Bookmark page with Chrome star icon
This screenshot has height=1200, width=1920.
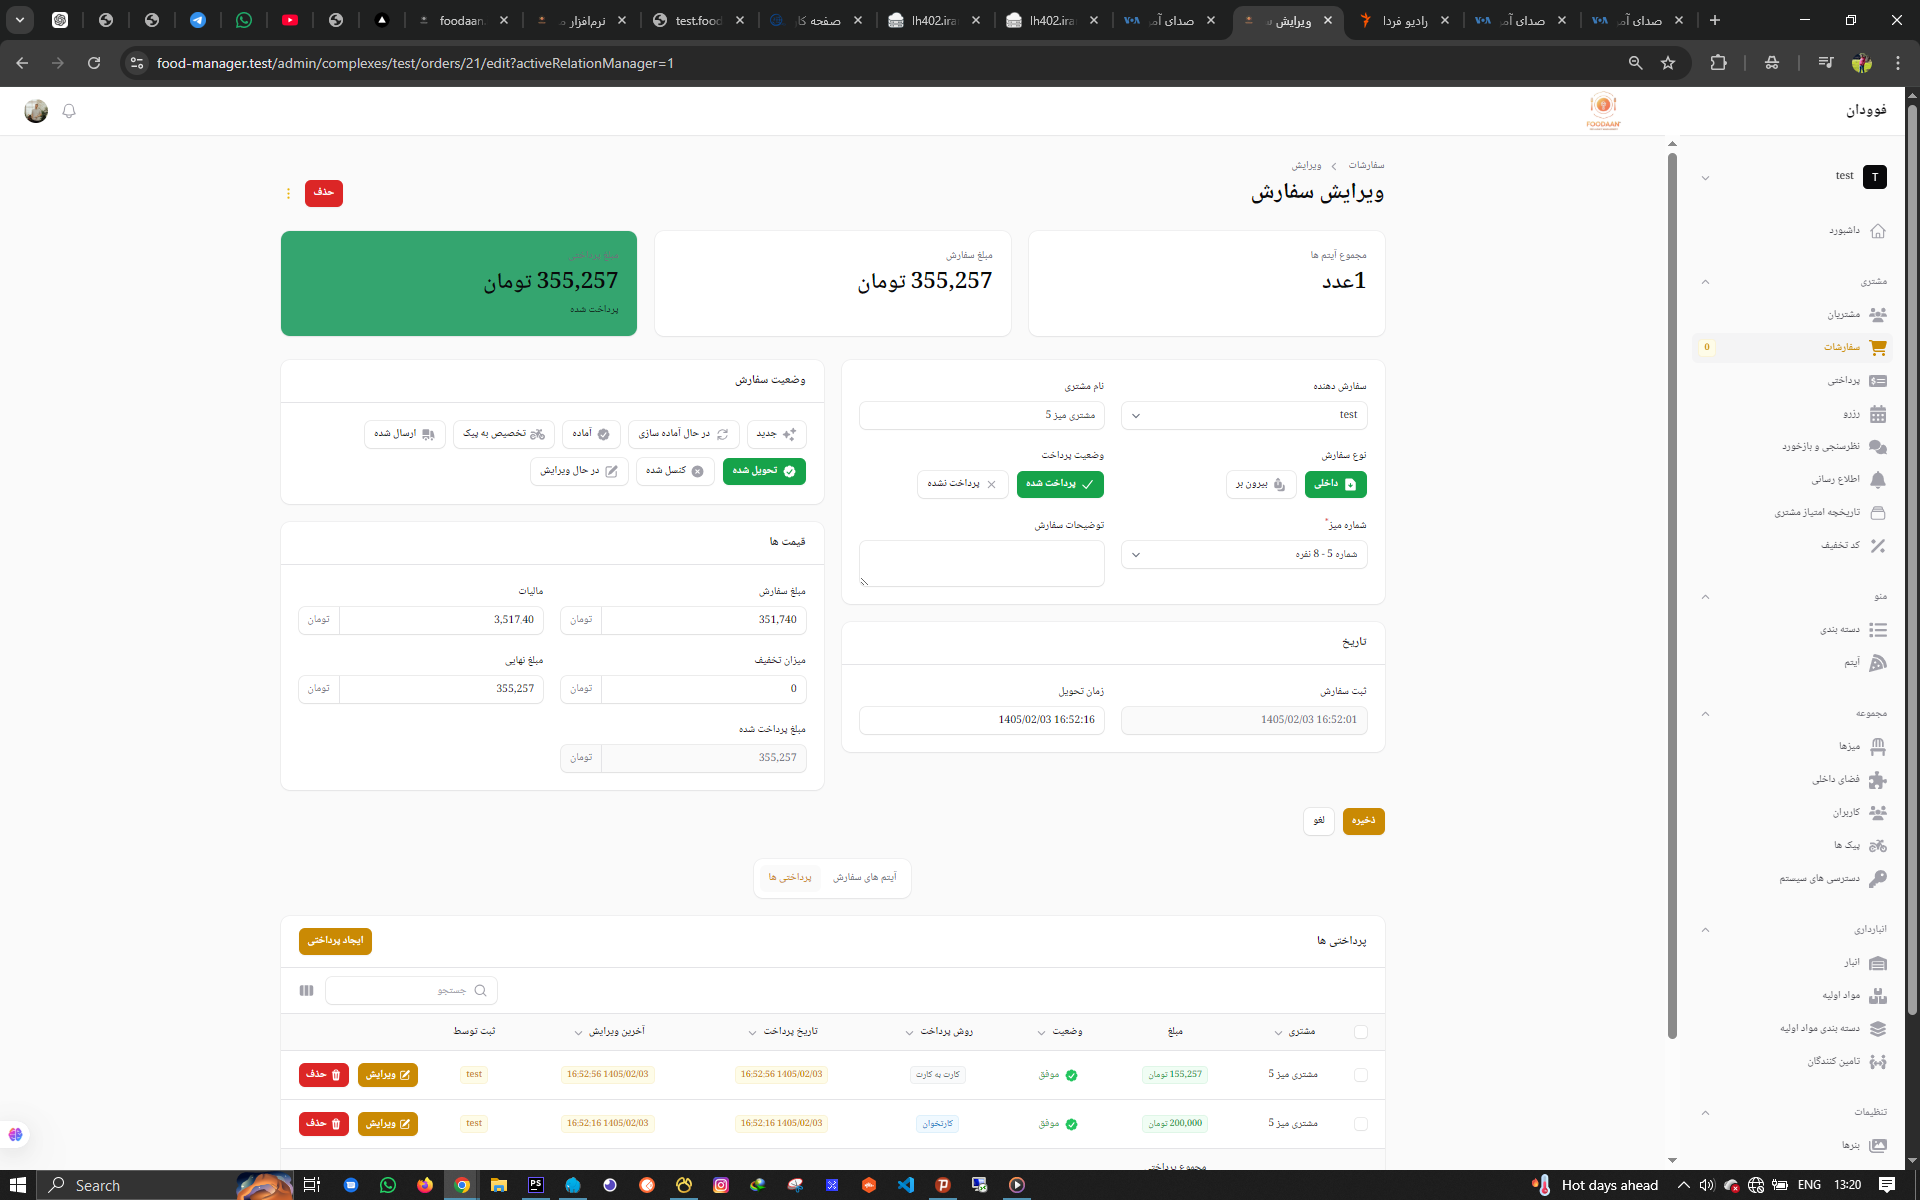pyautogui.click(x=1668, y=63)
